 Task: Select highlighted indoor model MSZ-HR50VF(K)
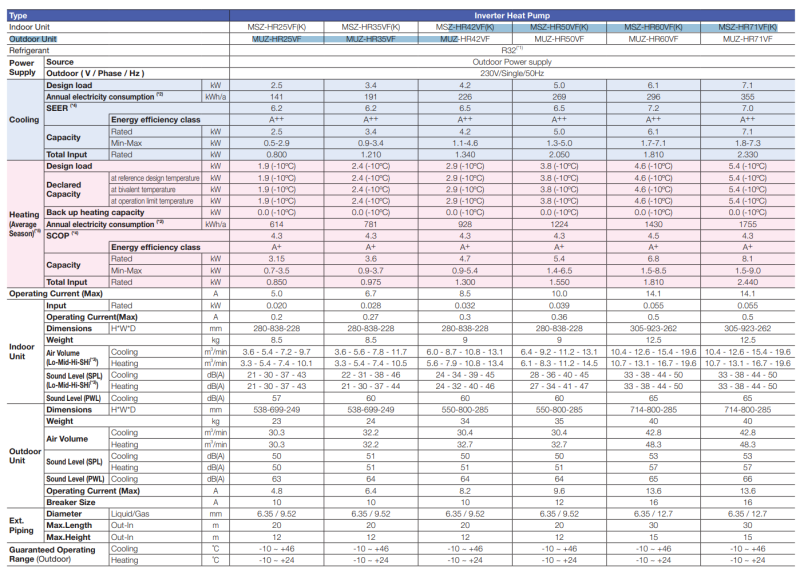559,27
